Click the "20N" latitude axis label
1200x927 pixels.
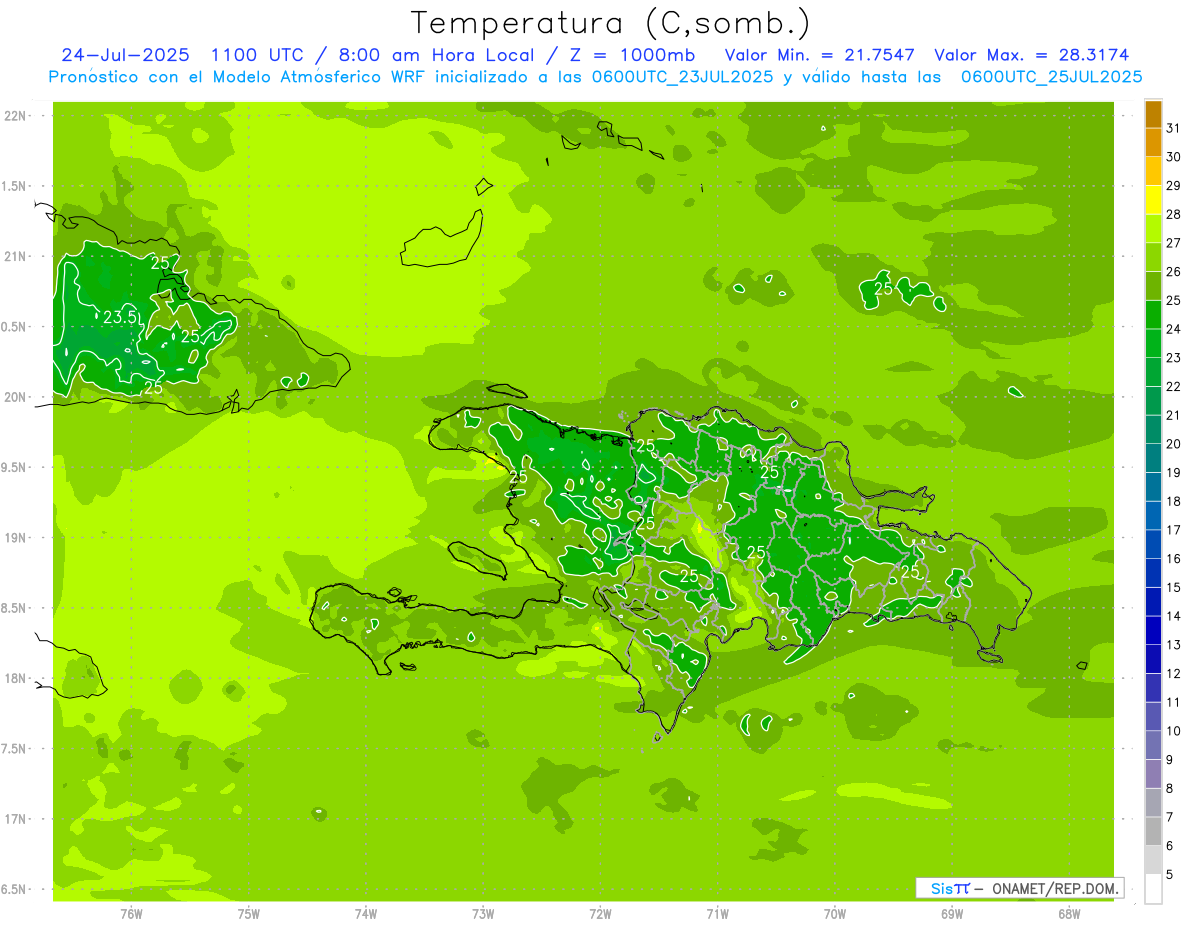pyautogui.click(x=16, y=397)
